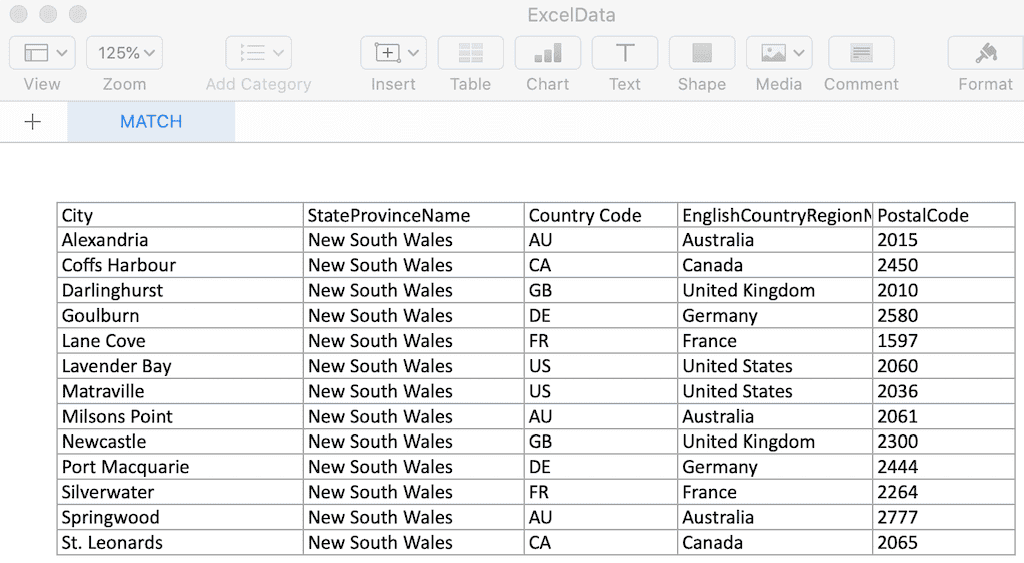The image size is (1024, 563).
Task: Click the Table toolbar icon
Action: coord(470,53)
